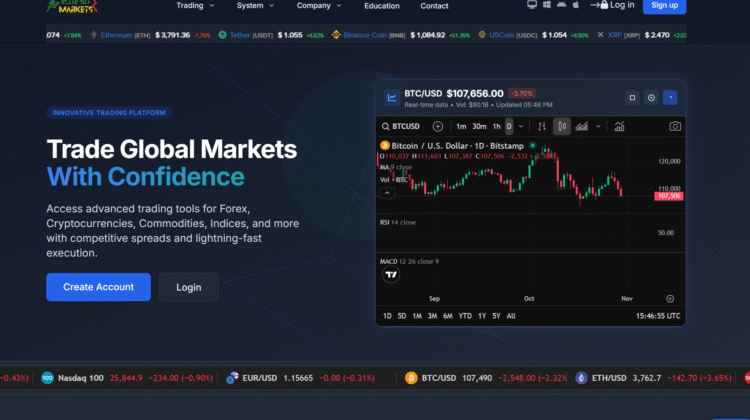Open chart time axis settings gear icon

pos(669,298)
